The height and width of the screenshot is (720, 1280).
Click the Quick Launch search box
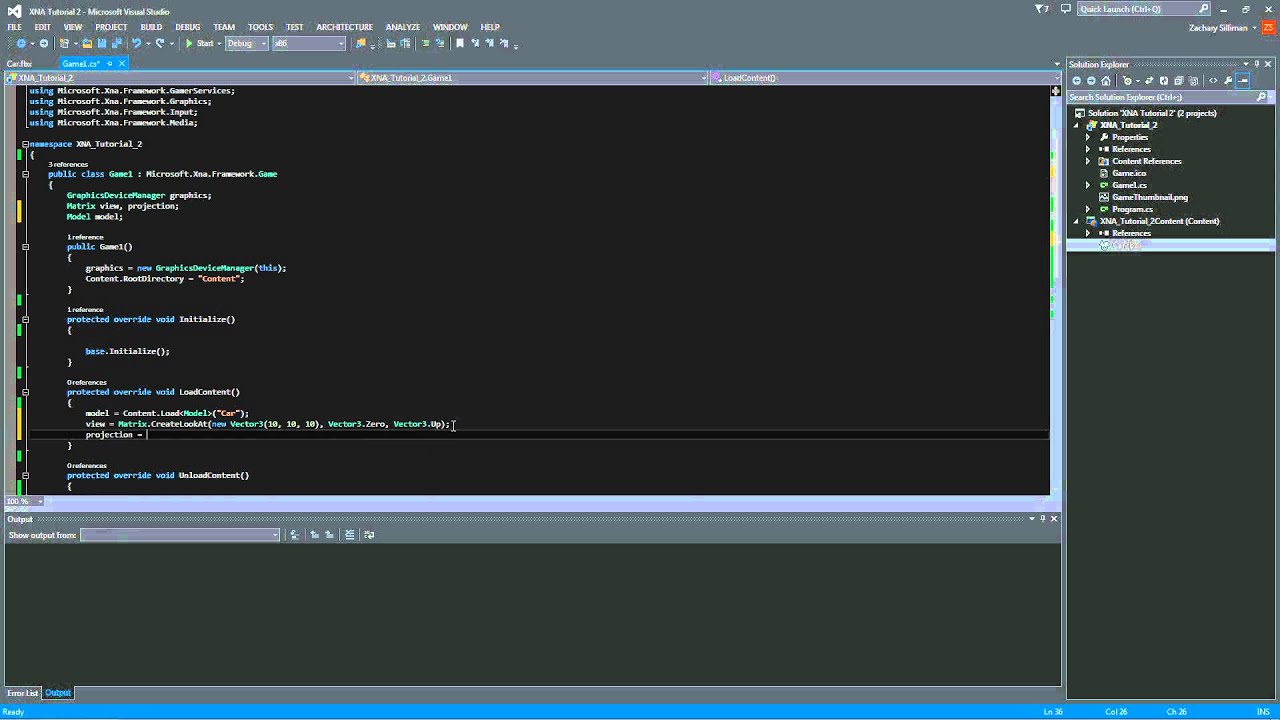[x=1145, y=9]
